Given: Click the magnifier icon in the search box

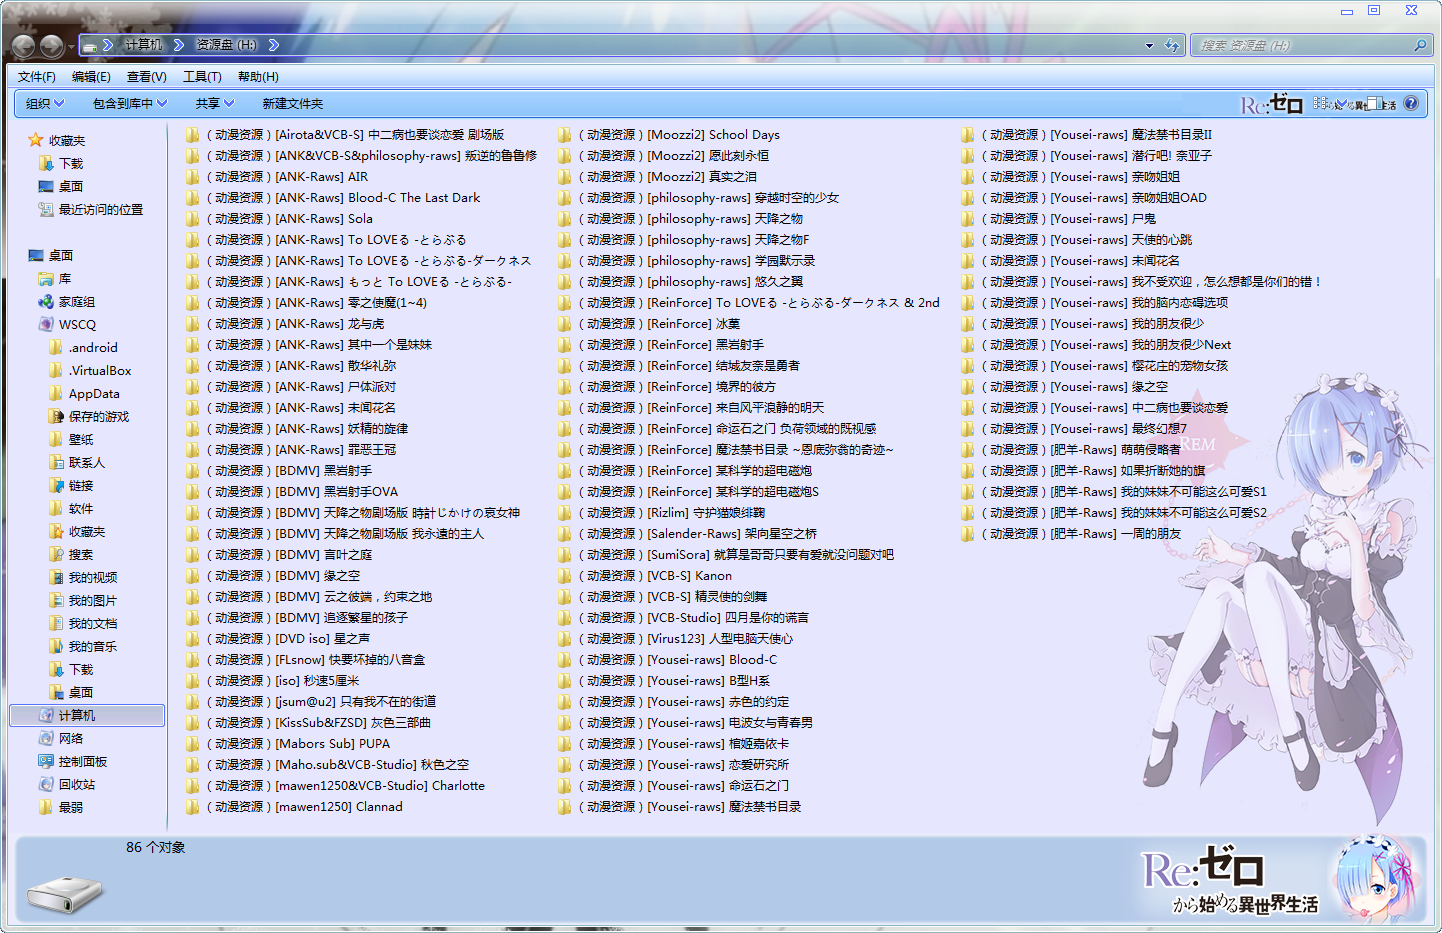Looking at the screenshot, I should pos(1420,45).
